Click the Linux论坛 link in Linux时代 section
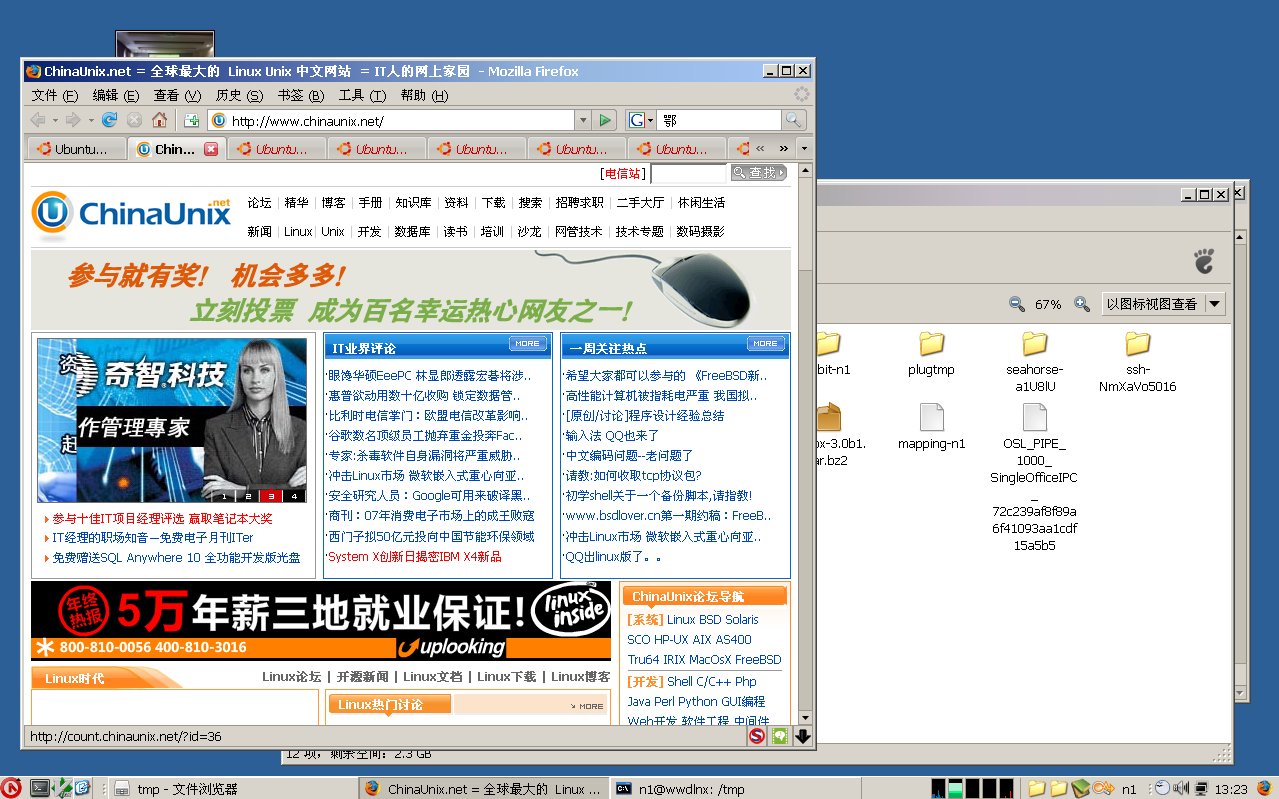 point(292,677)
